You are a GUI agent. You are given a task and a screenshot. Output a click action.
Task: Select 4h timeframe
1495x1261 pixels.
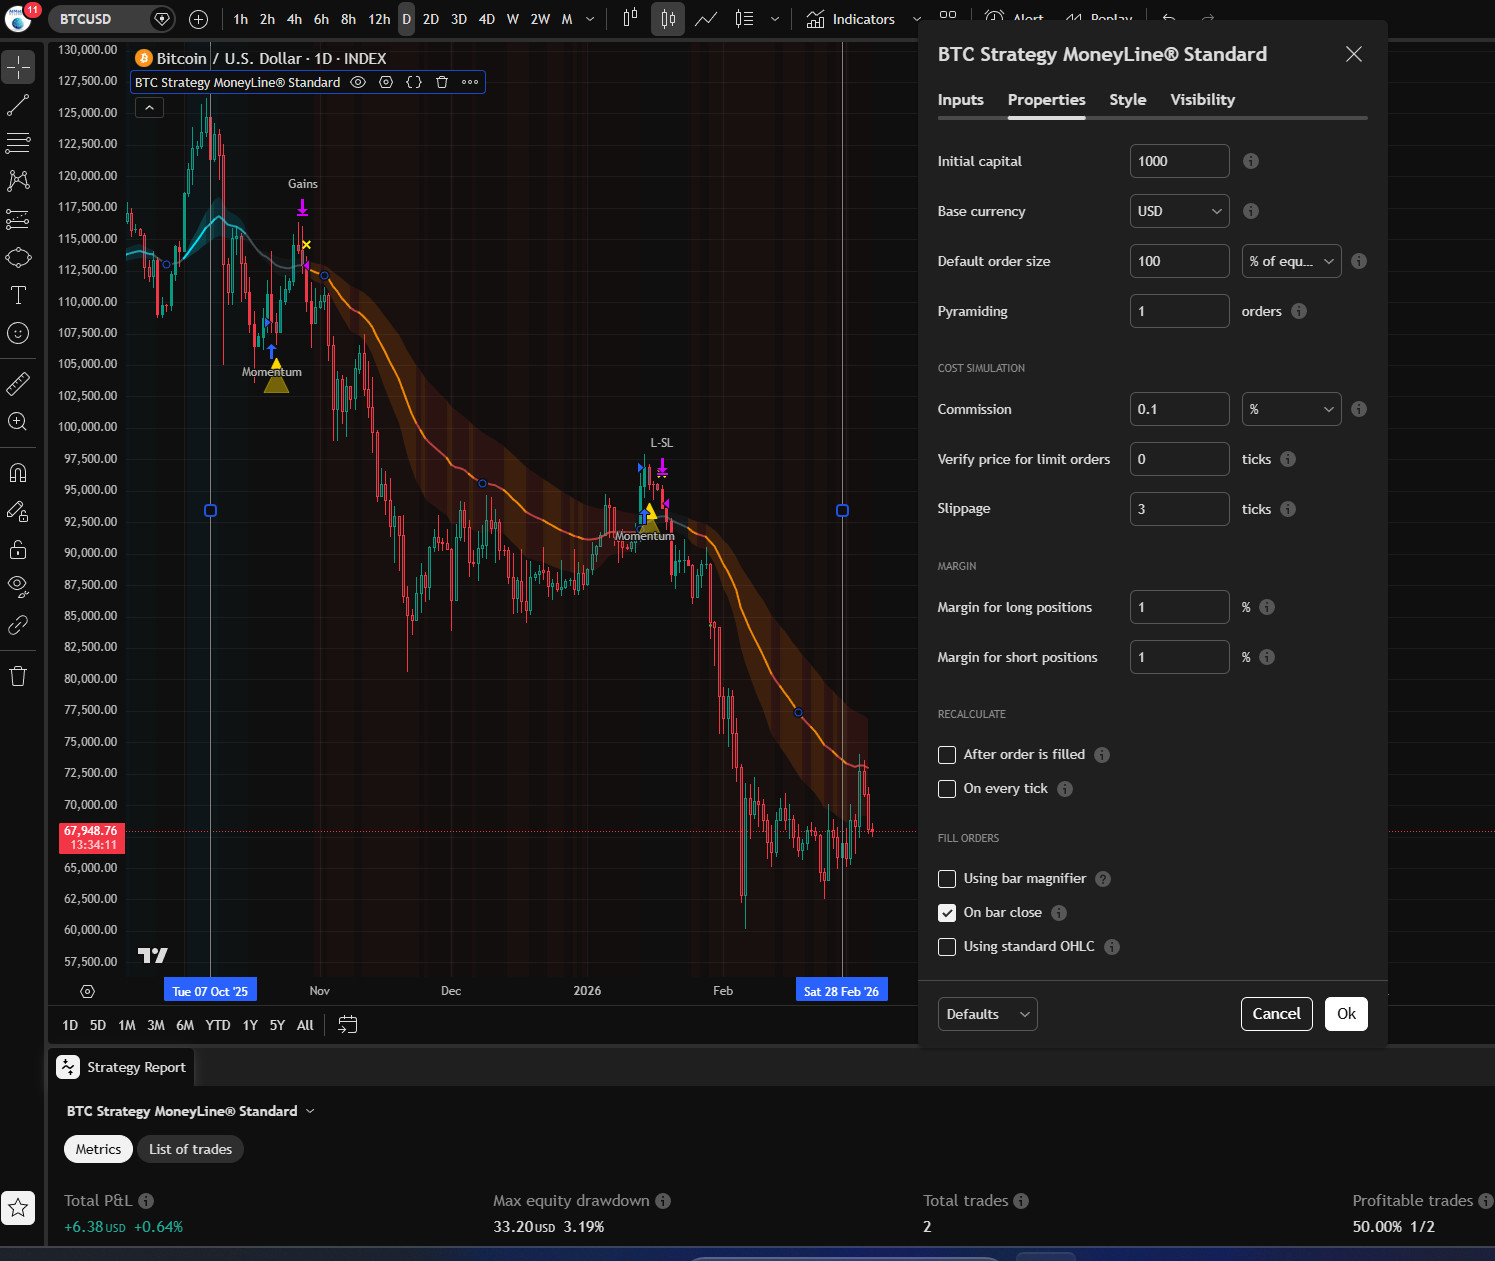pyautogui.click(x=294, y=19)
